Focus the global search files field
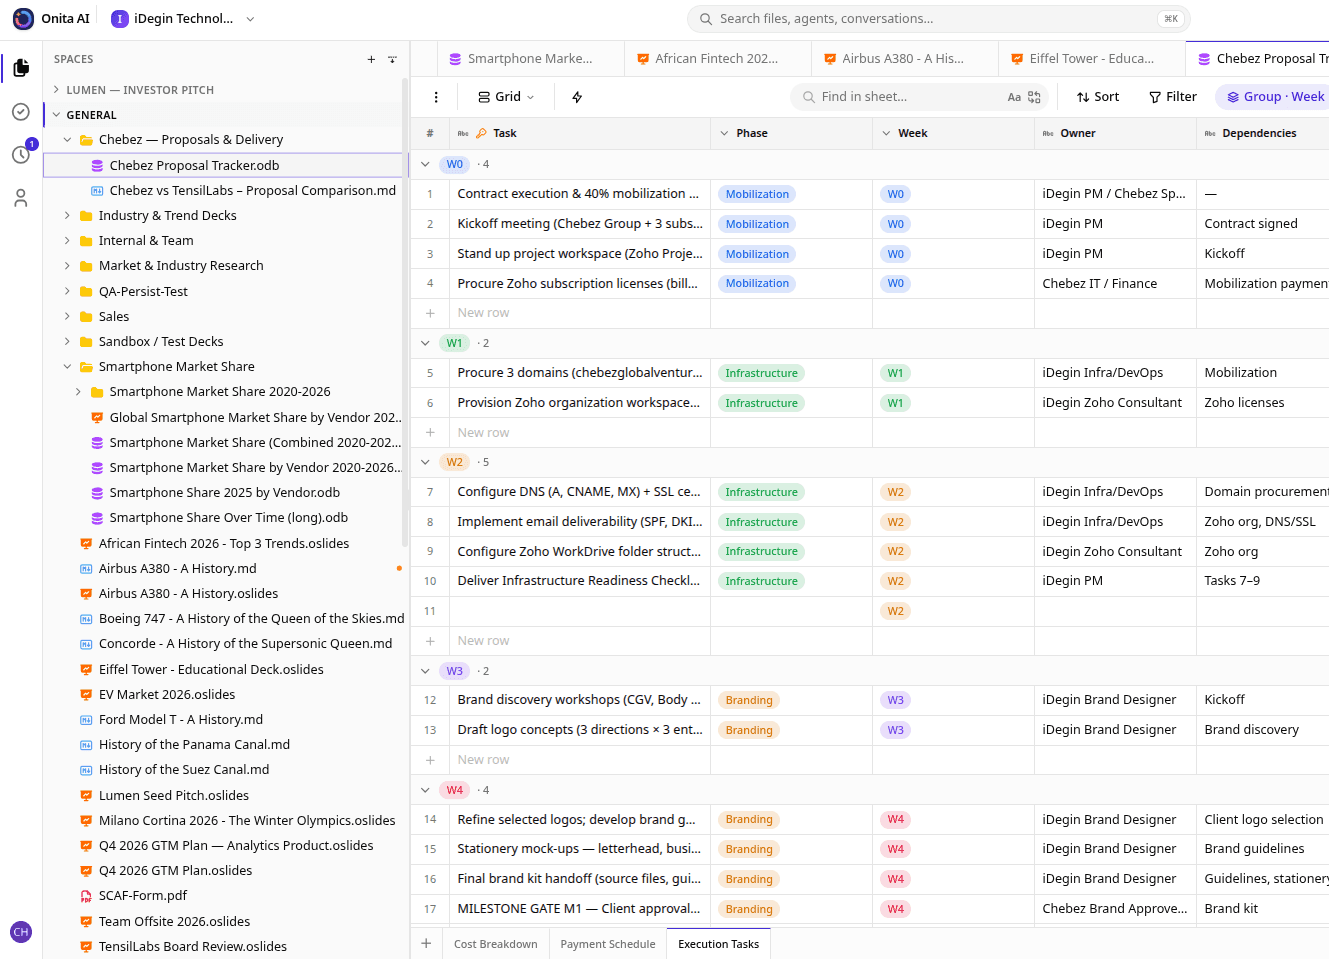The width and height of the screenshot is (1329, 959). coord(938,19)
